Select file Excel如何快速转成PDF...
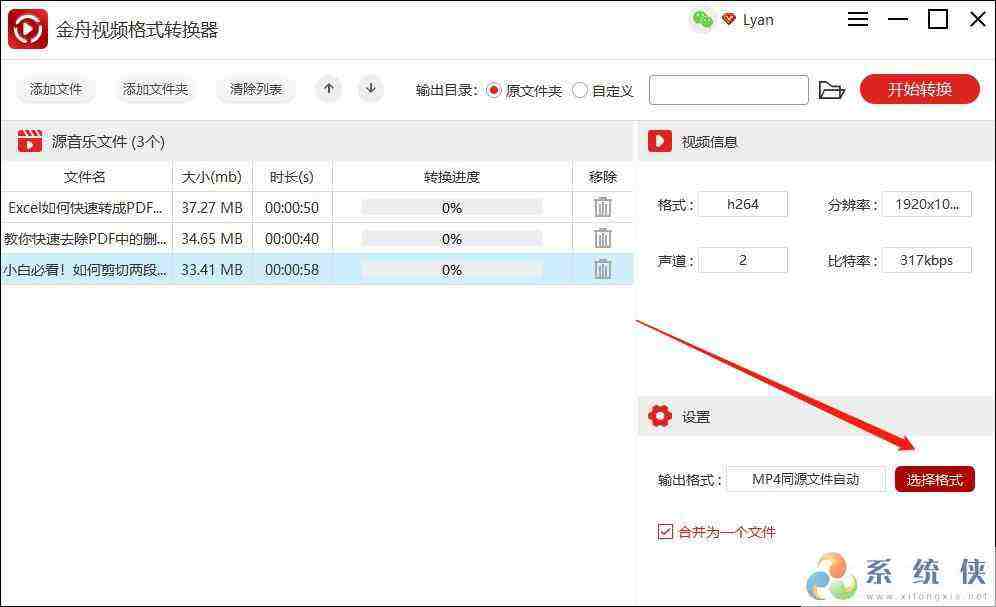 point(85,208)
